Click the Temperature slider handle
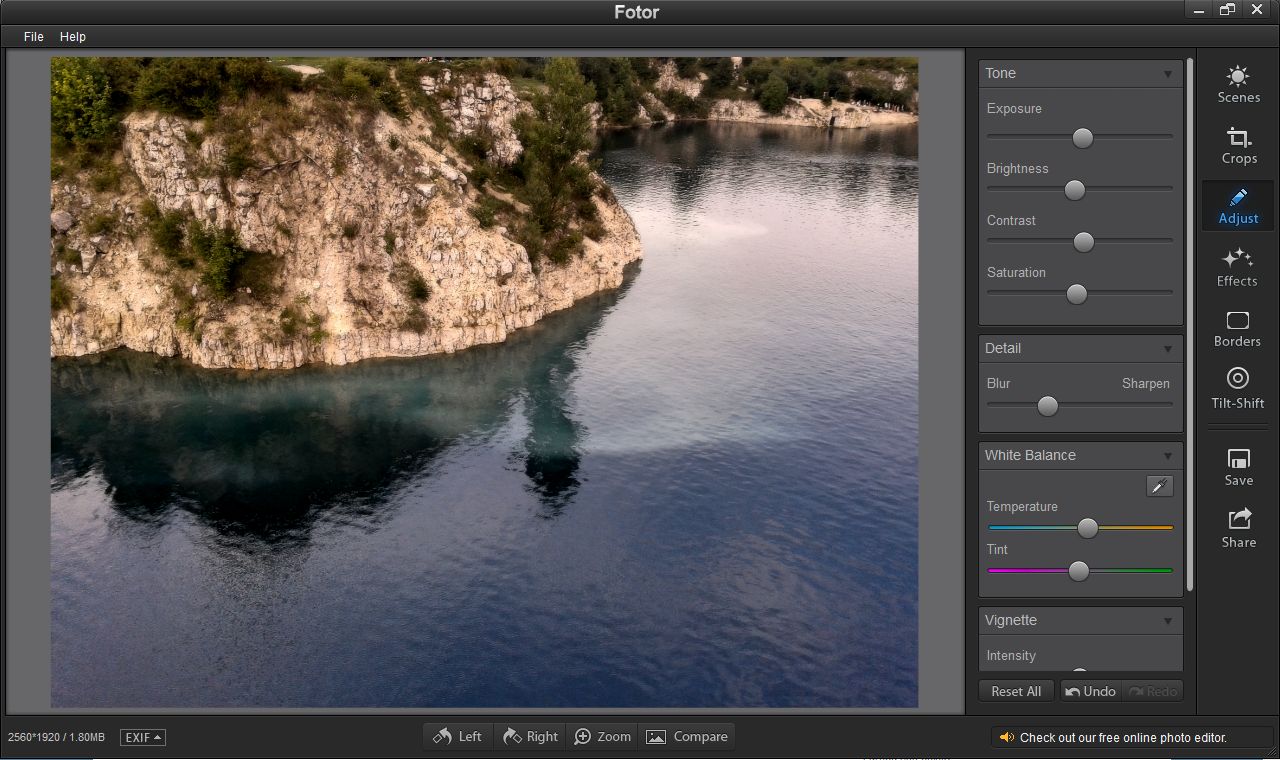The image size is (1280, 760). point(1088,528)
